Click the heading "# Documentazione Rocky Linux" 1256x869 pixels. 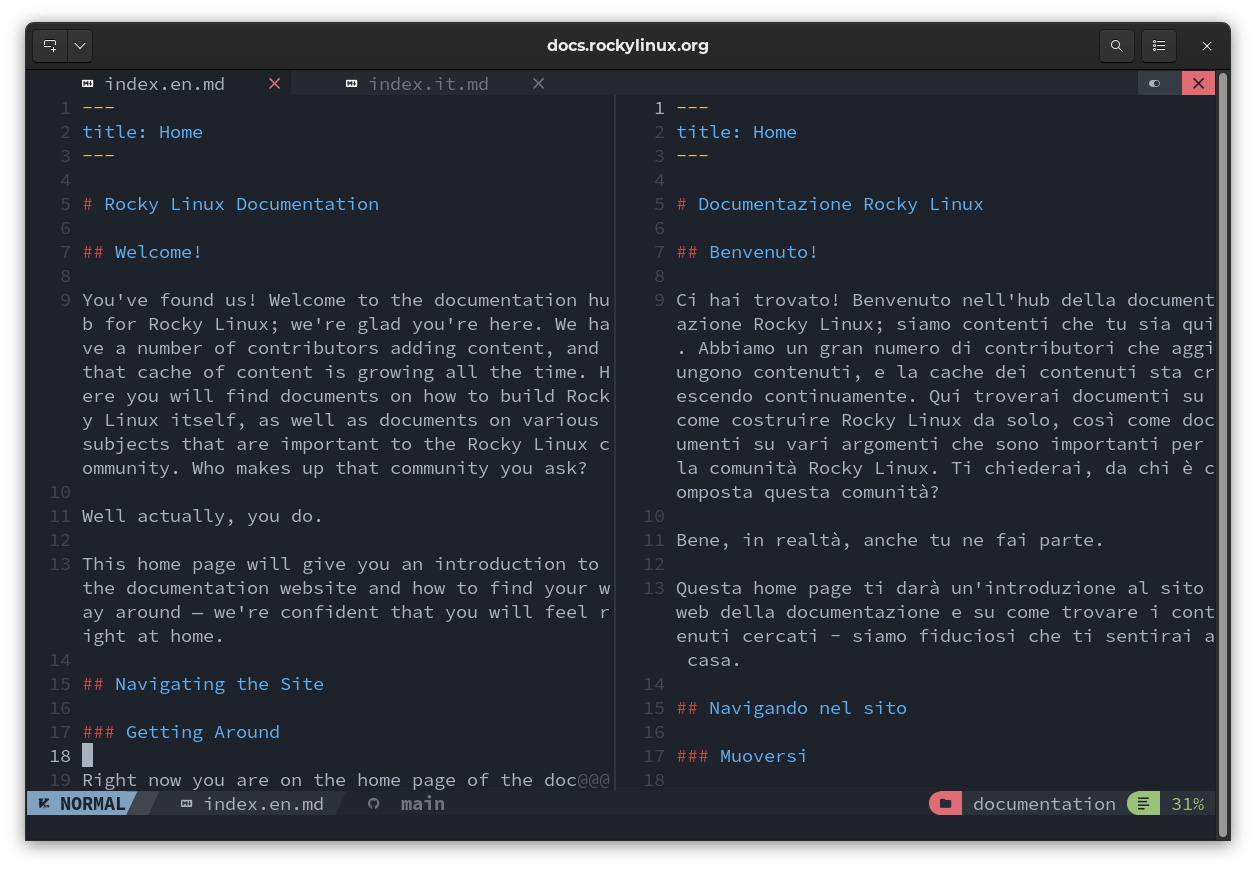(x=830, y=204)
